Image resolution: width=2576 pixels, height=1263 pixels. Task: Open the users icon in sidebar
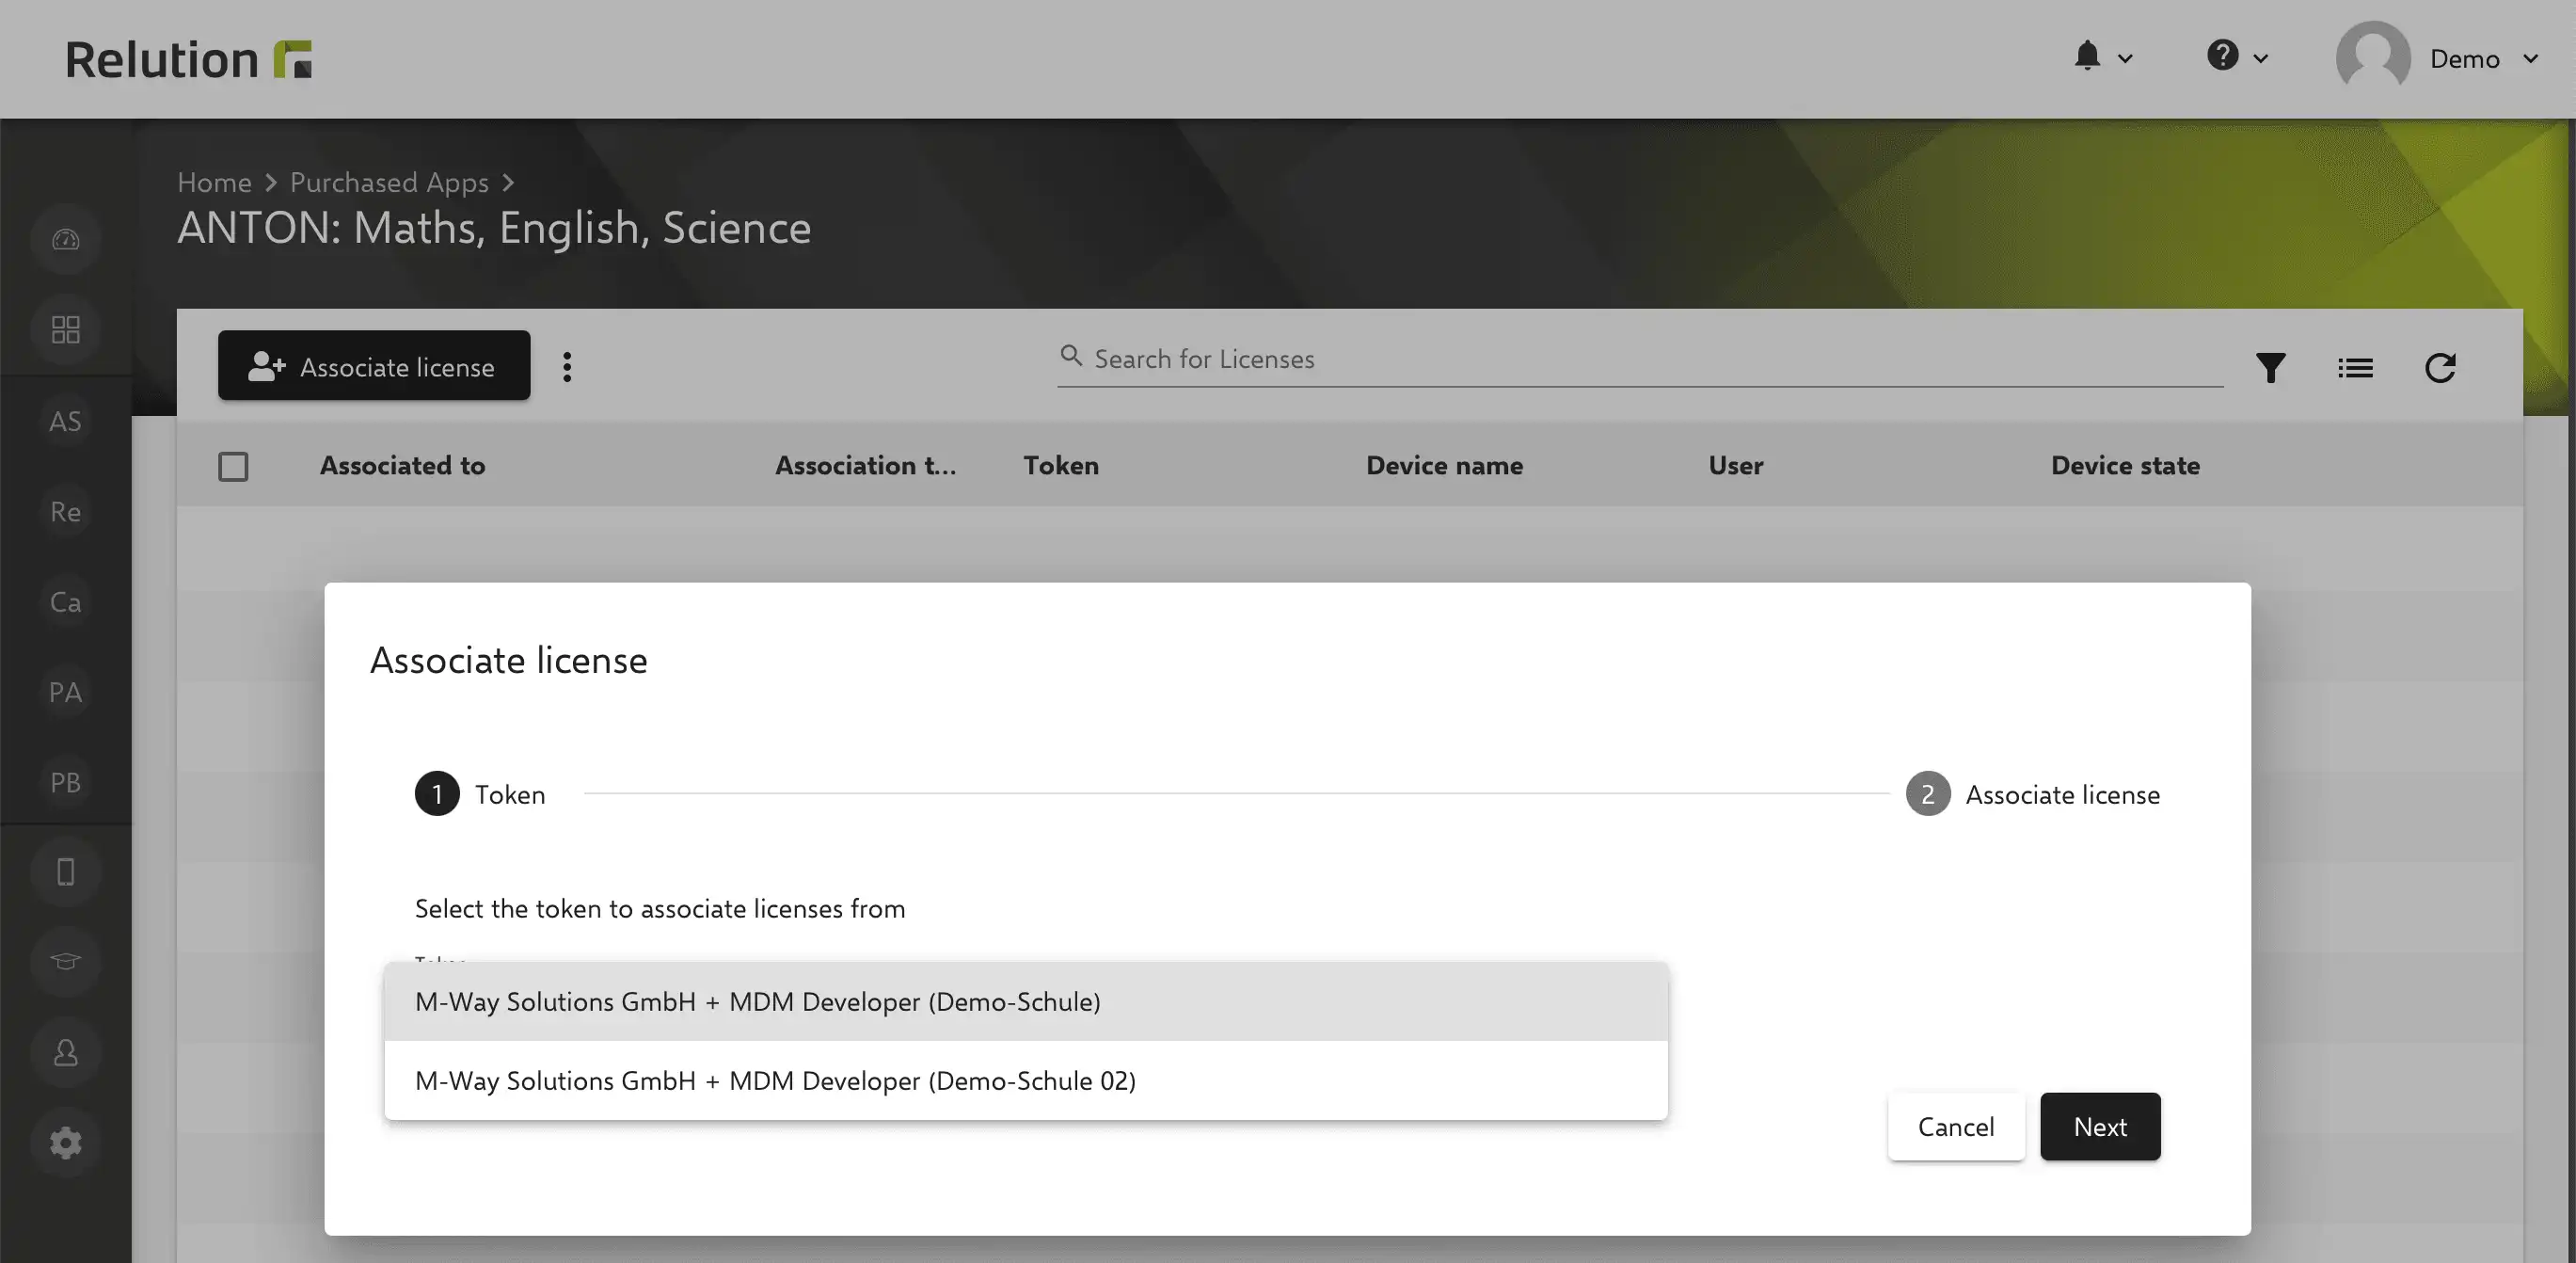pyautogui.click(x=66, y=1052)
